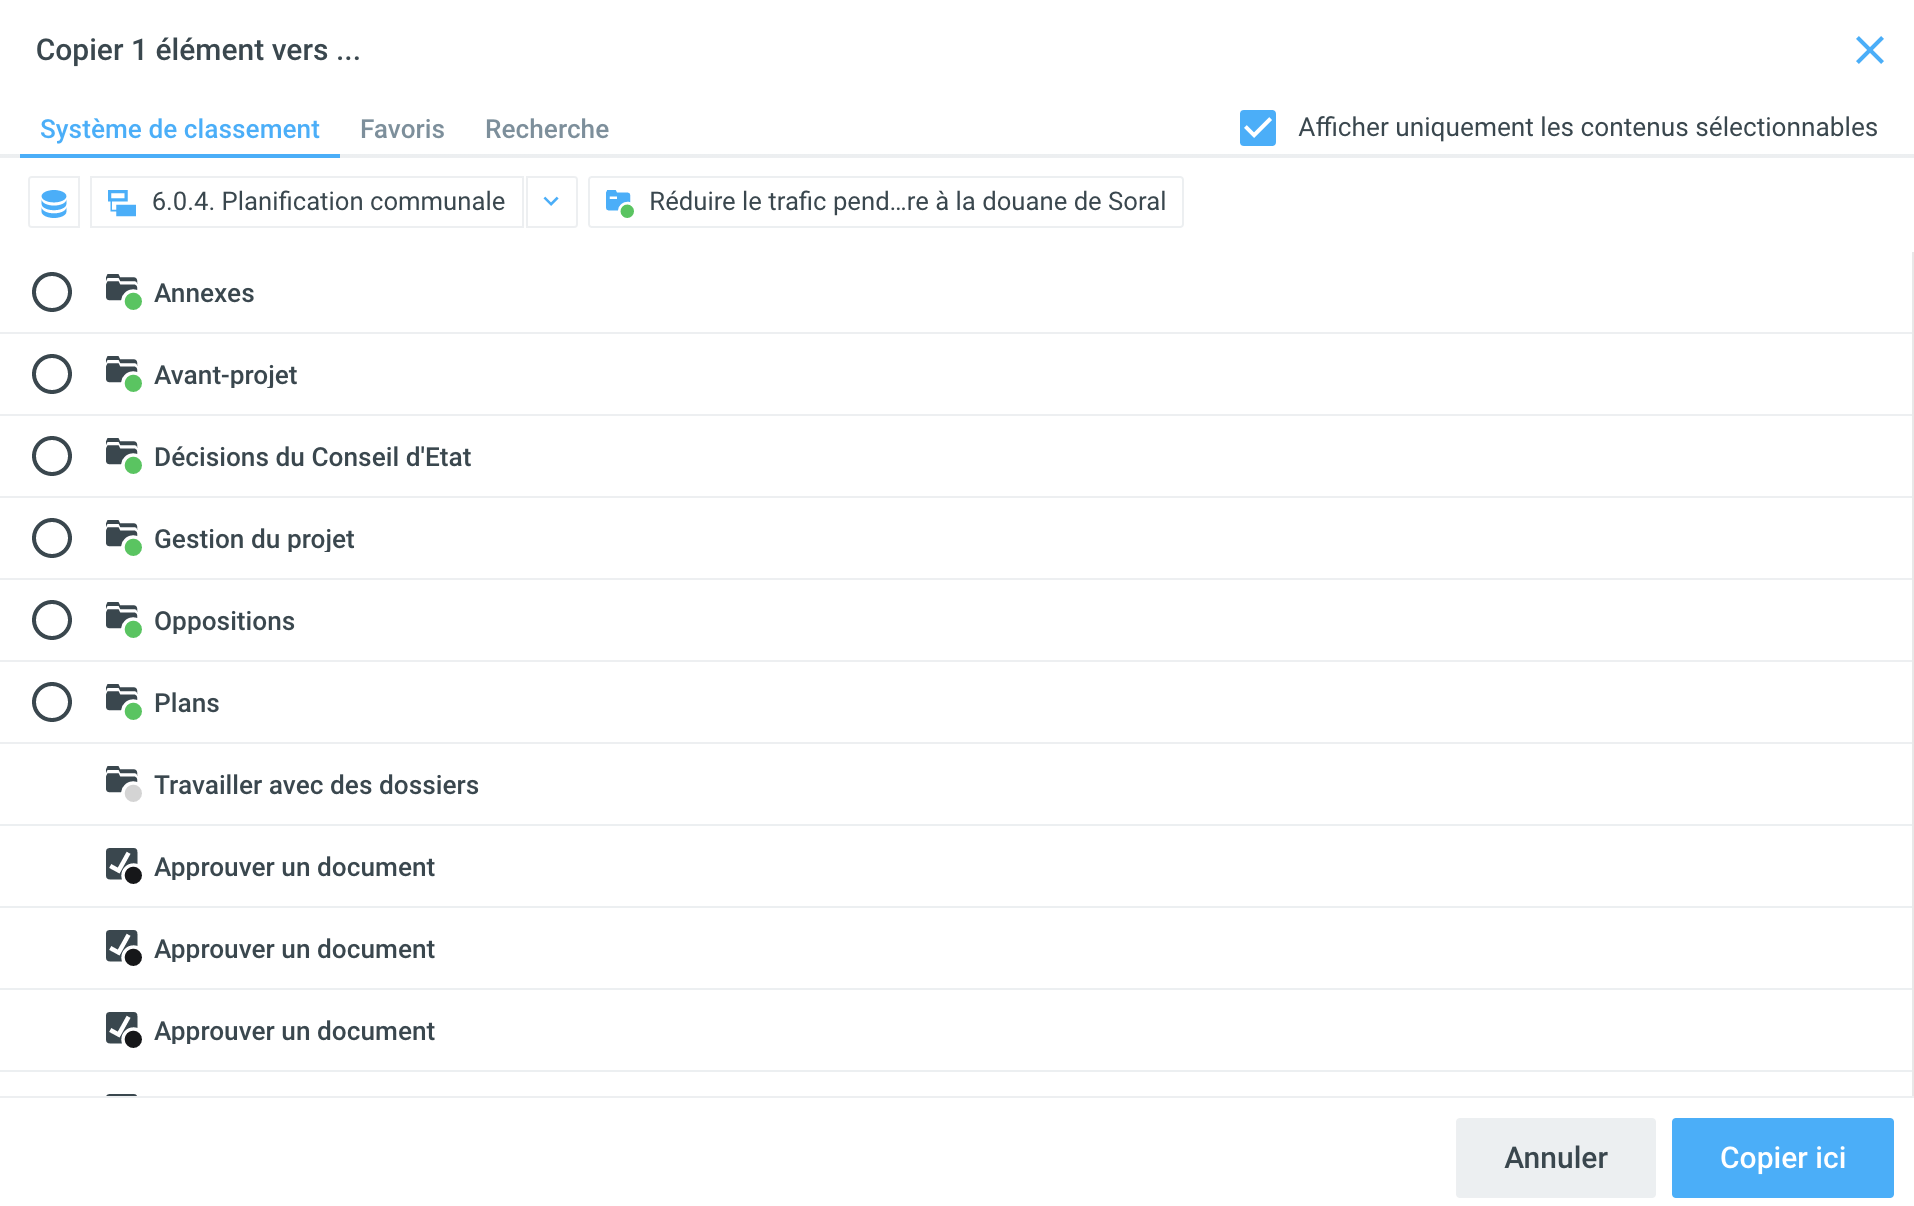This screenshot has height=1206, width=1914.
Task: Click the Oppositions folder icon
Action: click(x=122, y=619)
